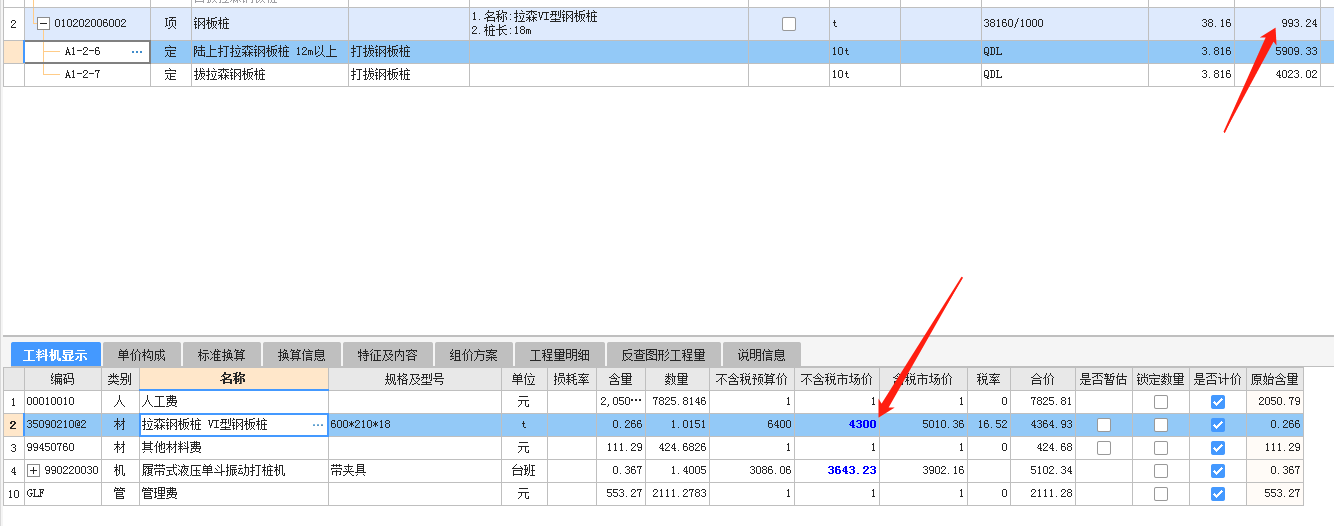Screen dimensions: 1334x526
Task: Select 拔拉森钢板桩 name cell
Action: tap(269, 74)
